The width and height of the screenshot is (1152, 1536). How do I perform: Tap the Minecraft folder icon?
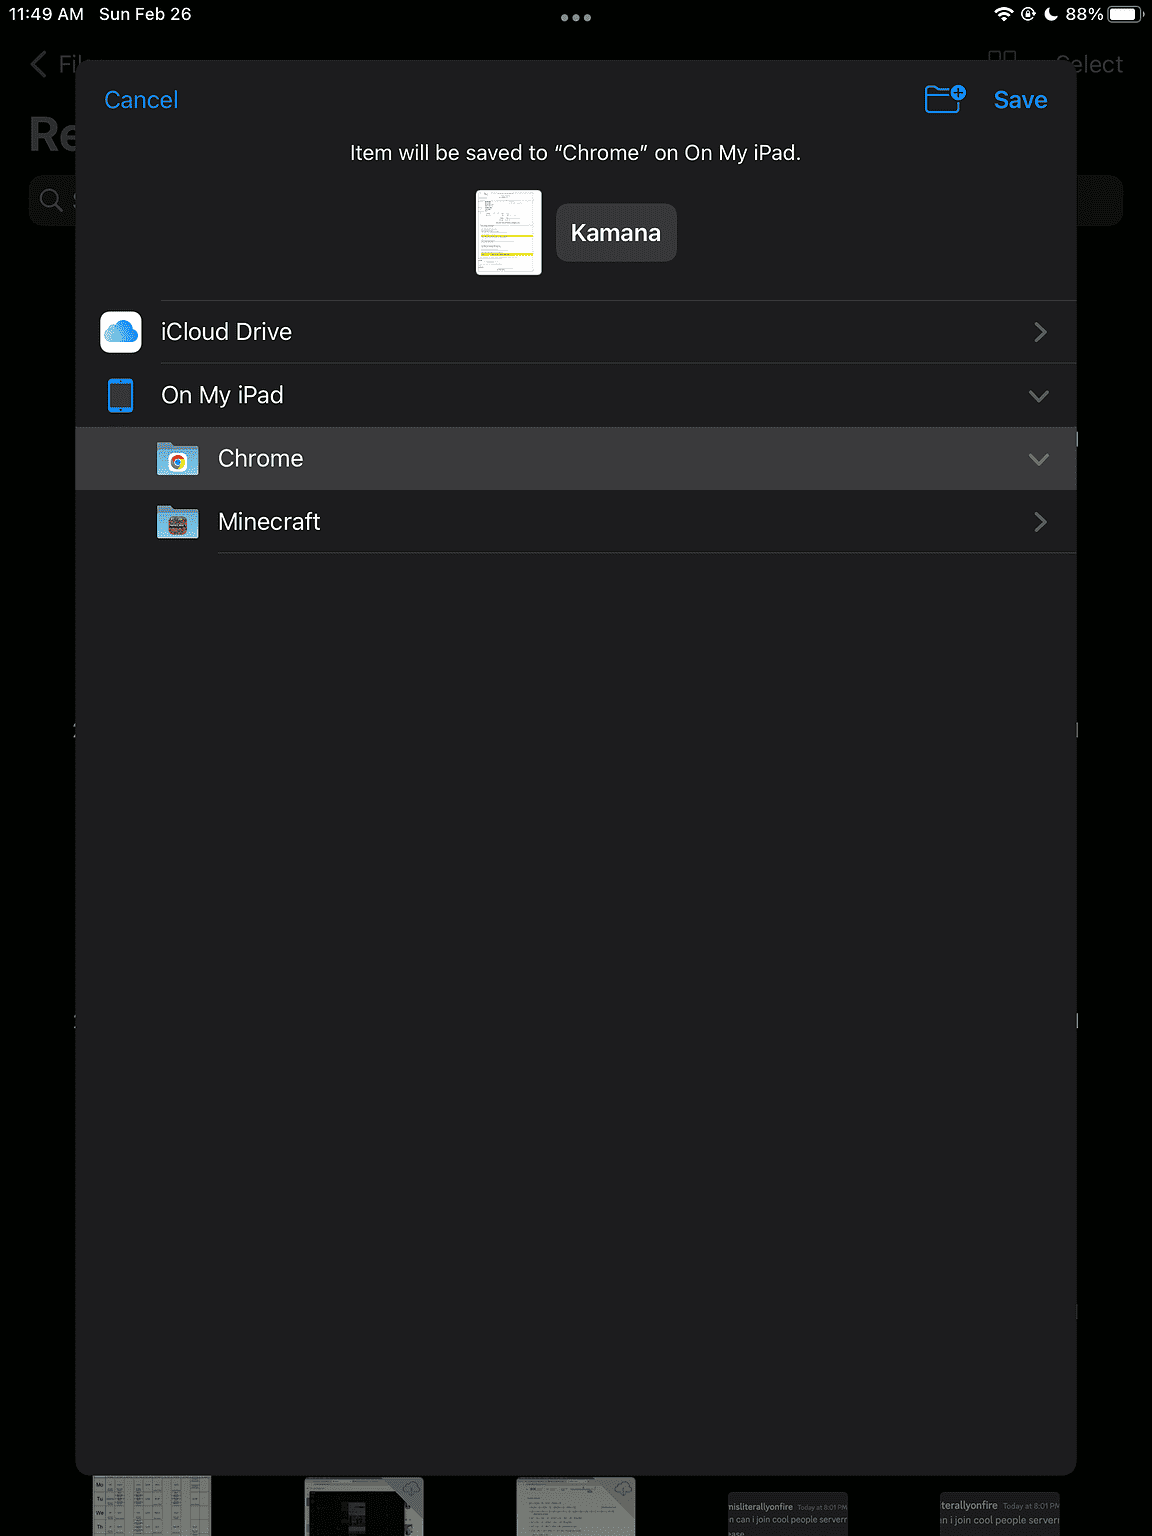pyautogui.click(x=177, y=521)
